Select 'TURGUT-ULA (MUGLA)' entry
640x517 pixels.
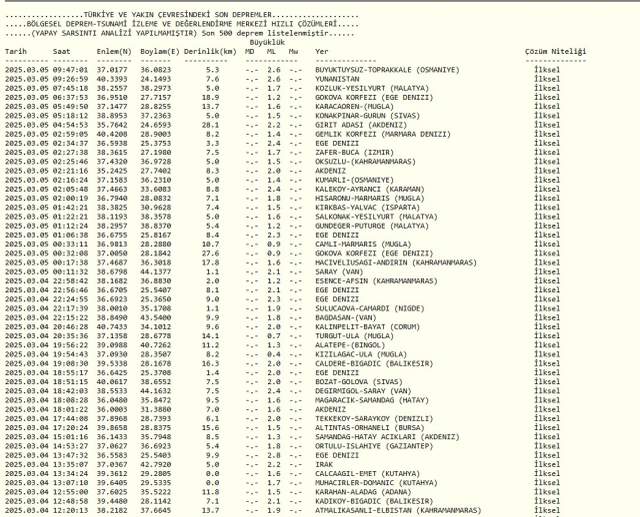click(x=354, y=336)
